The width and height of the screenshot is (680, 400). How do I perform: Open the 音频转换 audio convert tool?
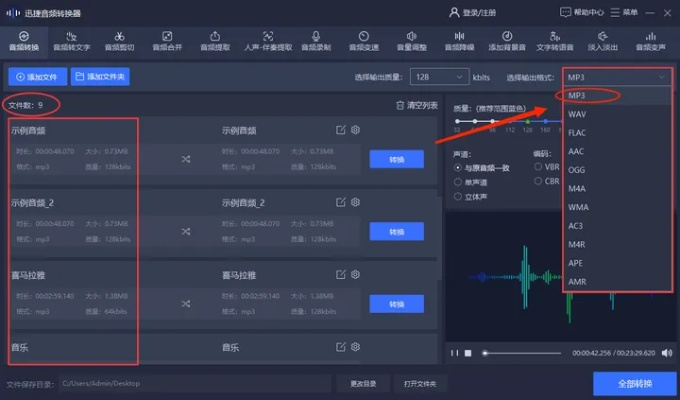click(x=24, y=42)
